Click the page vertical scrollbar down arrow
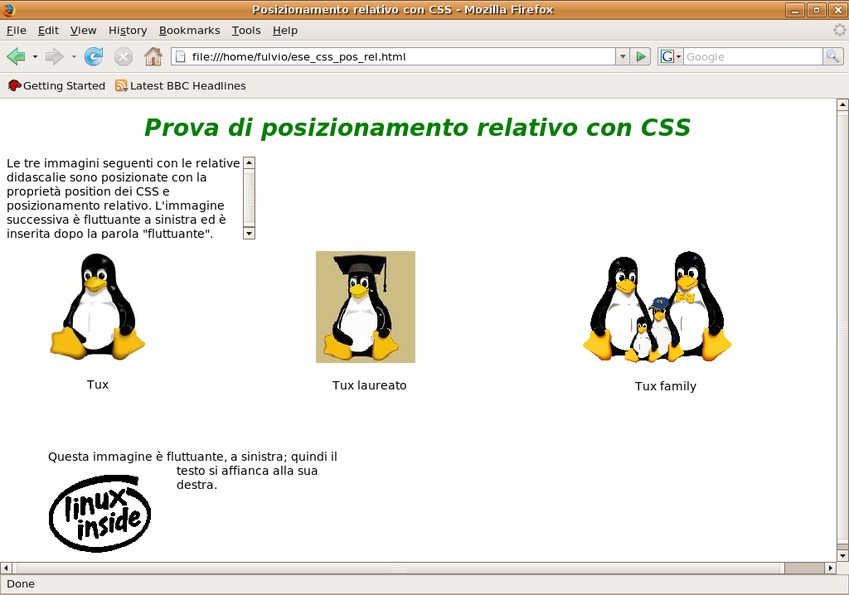Image resolution: width=849 pixels, height=595 pixels. click(x=843, y=555)
